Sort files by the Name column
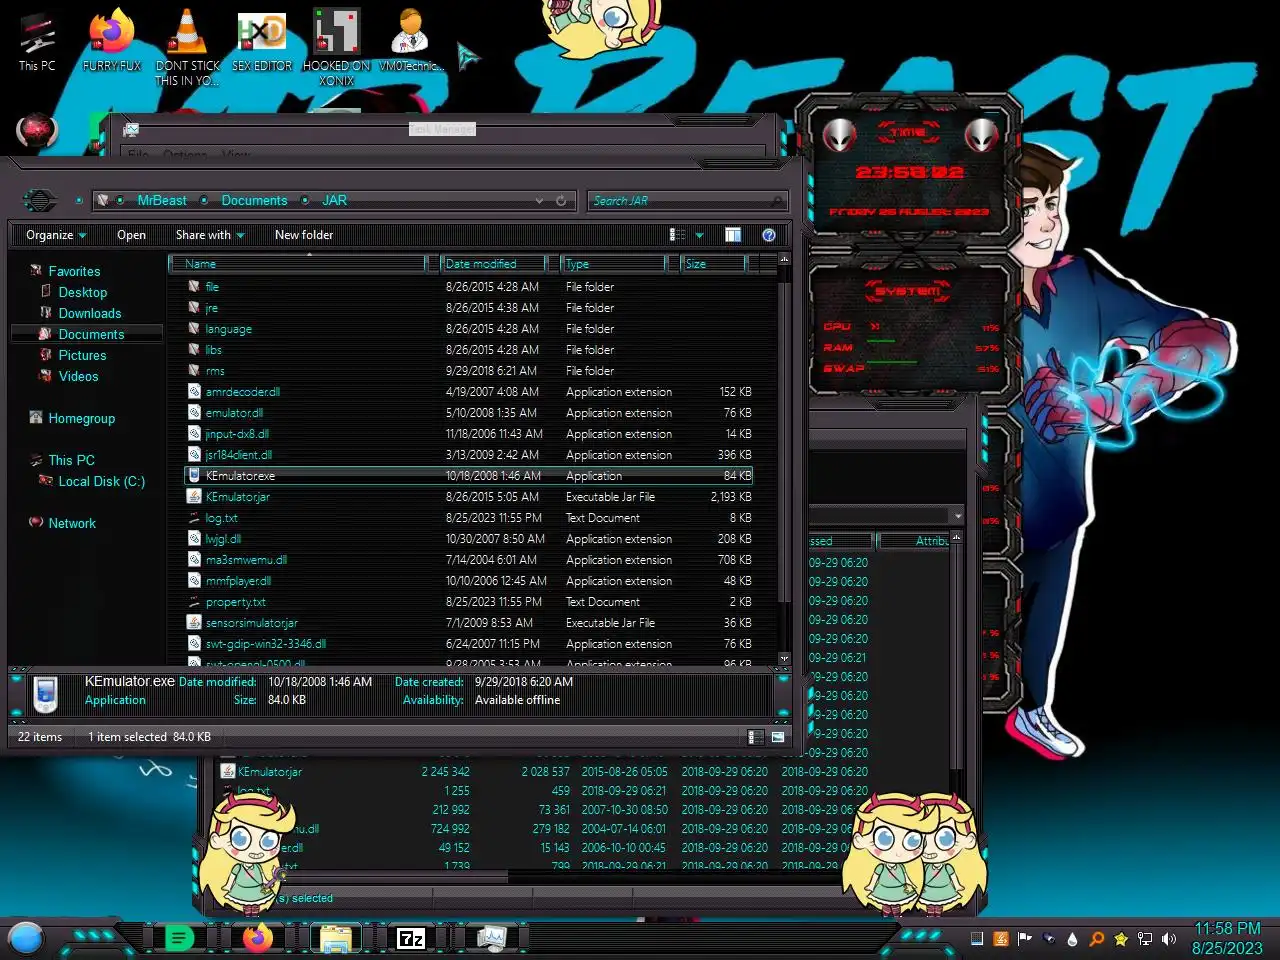The width and height of the screenshot is (1280, 960). pyautogui.click(x=298, y=264)
